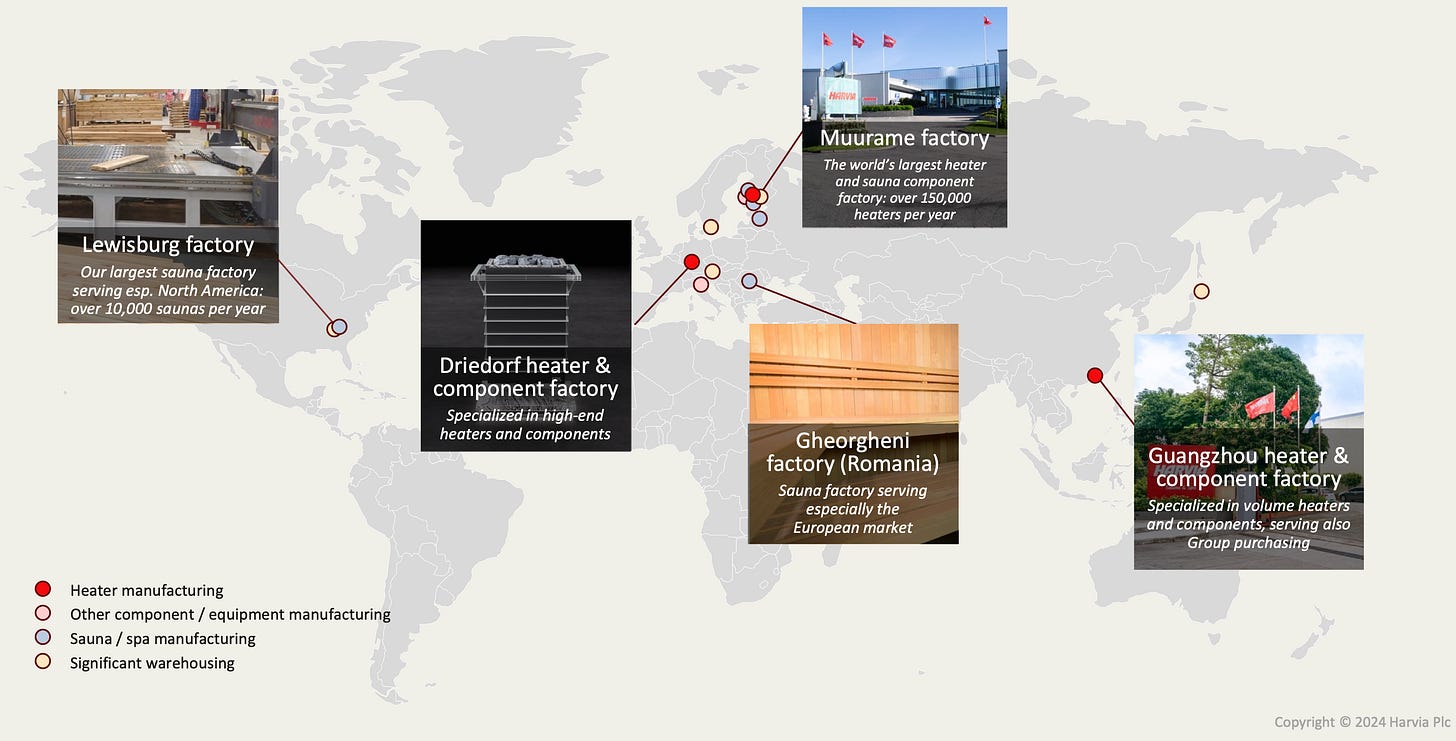Click the 'Heater manufacturing' legend label
The height and width of the screenshot is (741, 1456).
(147, 590)
